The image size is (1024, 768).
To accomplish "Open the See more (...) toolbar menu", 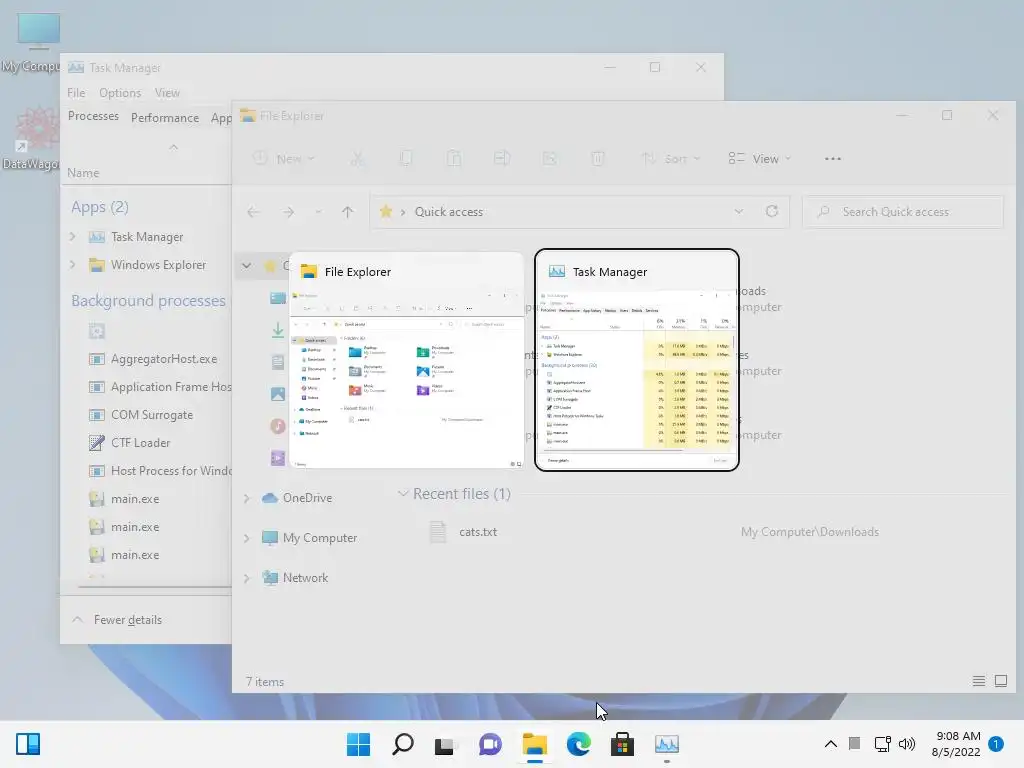I will pyautogui.click(x=833, y=159).
